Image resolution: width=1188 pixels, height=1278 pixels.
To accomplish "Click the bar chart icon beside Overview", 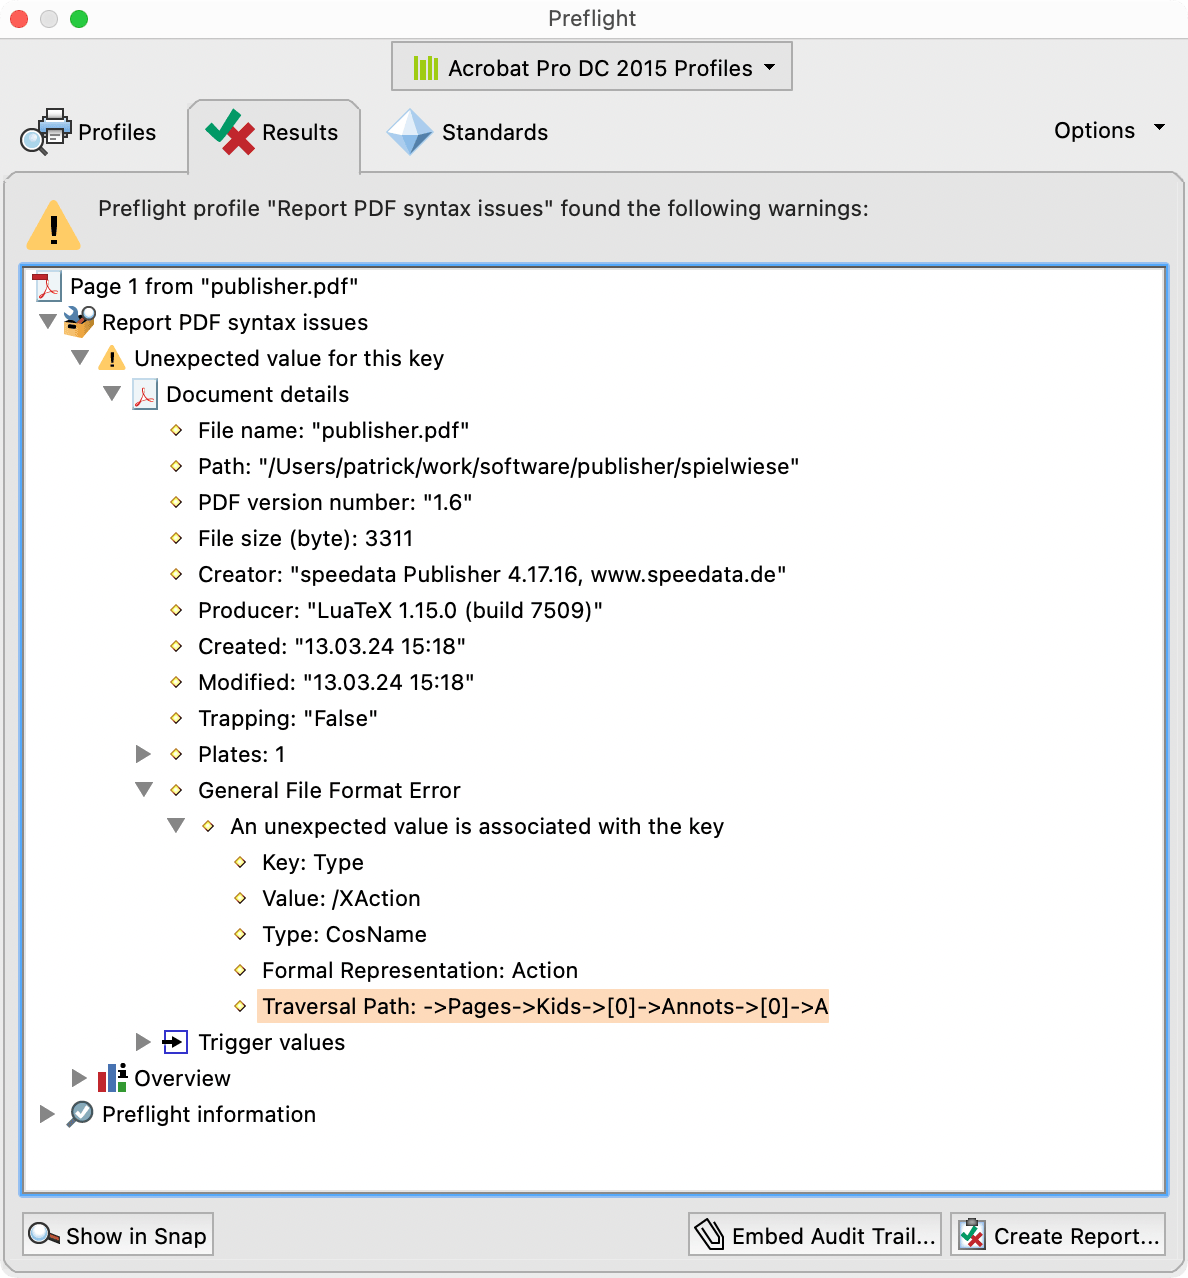I will [x=112, y=1078].
